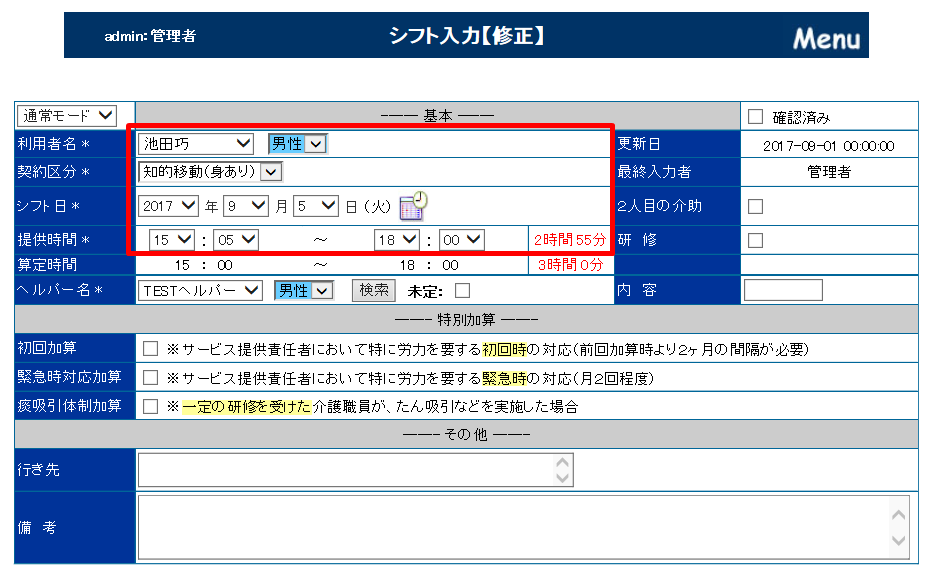Enable 初回加算 checkbox
The height and width of the screenshot is (571, 926).
[x=151, y=349]
